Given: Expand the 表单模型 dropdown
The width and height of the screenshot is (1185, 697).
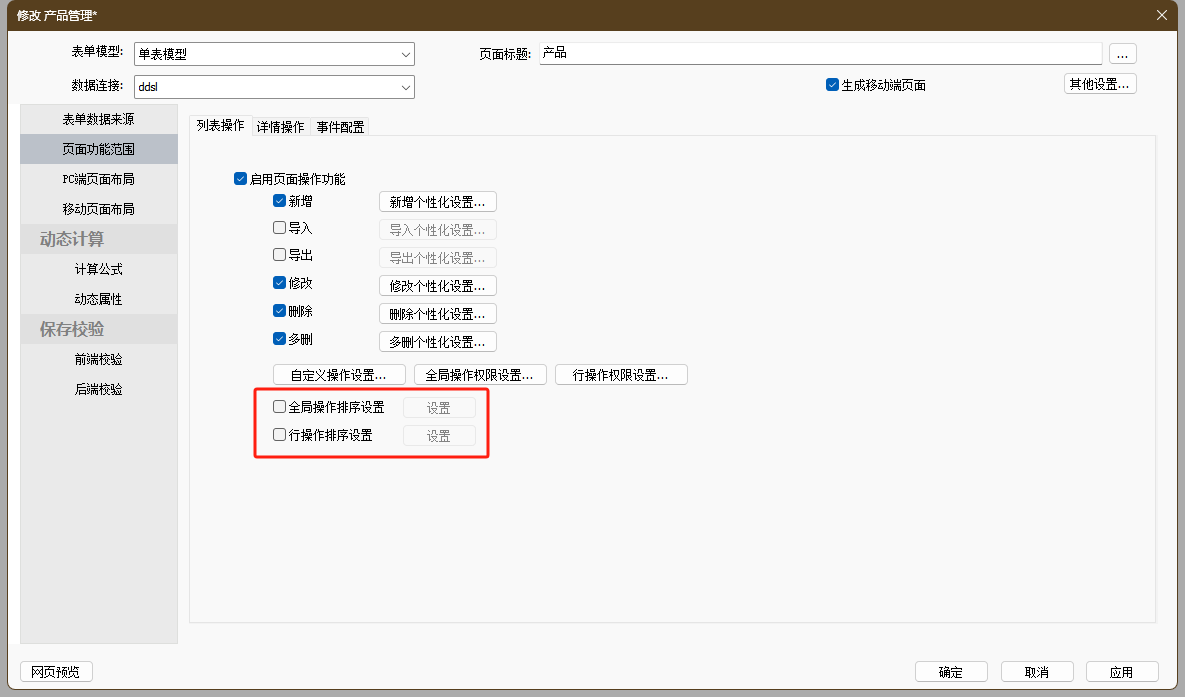Looking at the screenshot, I should pyautogui.click(x=406, y=54).
